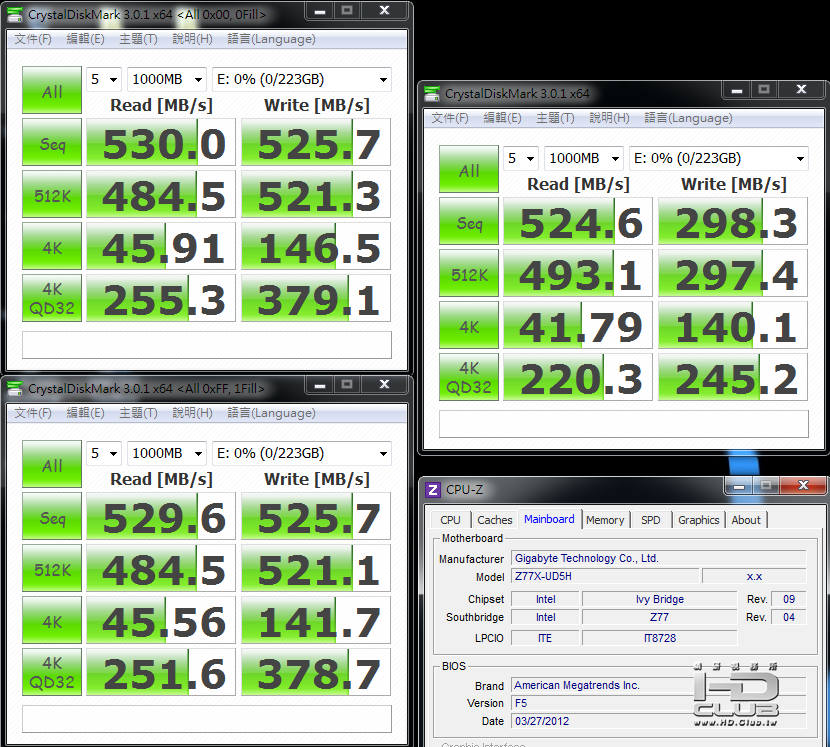This screenshot has width=830, height=747.
Task: Open 編輯(E) menu in 1Fill window
Action: [85, 412]
